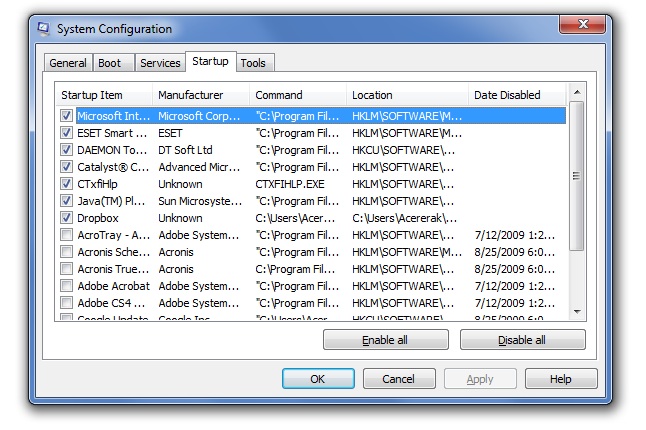Confirm with the OK button
Viewport: 646px width, 430px height.
coord(318,379)
